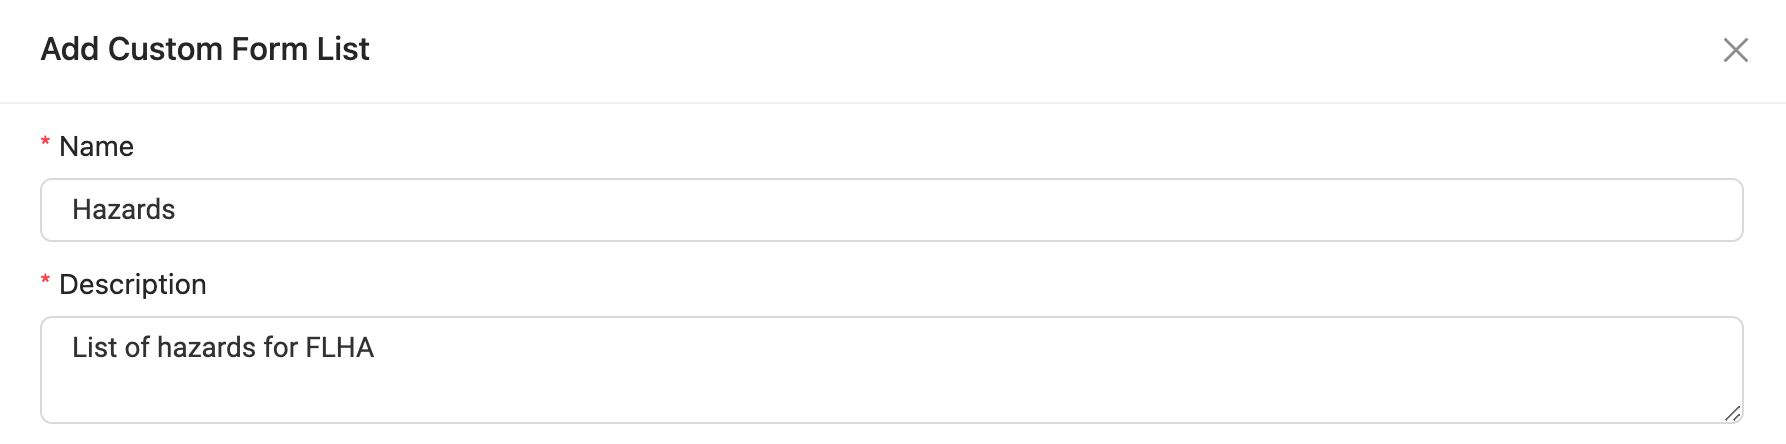The width and height of the screenshot is (1786, 444).
Task: Click the red required asterisk beside Description
Action: point(45,282)
